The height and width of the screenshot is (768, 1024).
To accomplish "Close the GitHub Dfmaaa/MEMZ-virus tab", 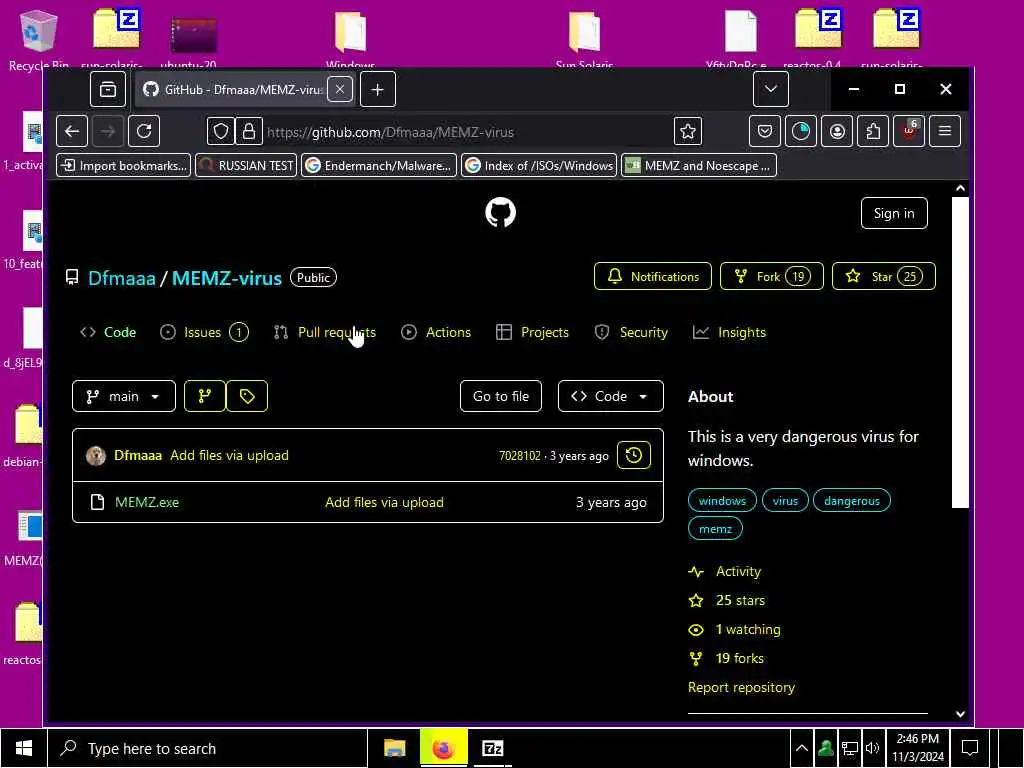I will (340, 89).
